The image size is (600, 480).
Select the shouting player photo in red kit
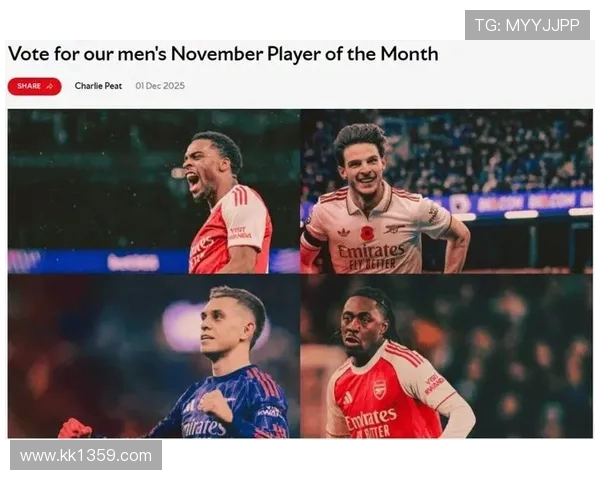(x=154, y=191)
